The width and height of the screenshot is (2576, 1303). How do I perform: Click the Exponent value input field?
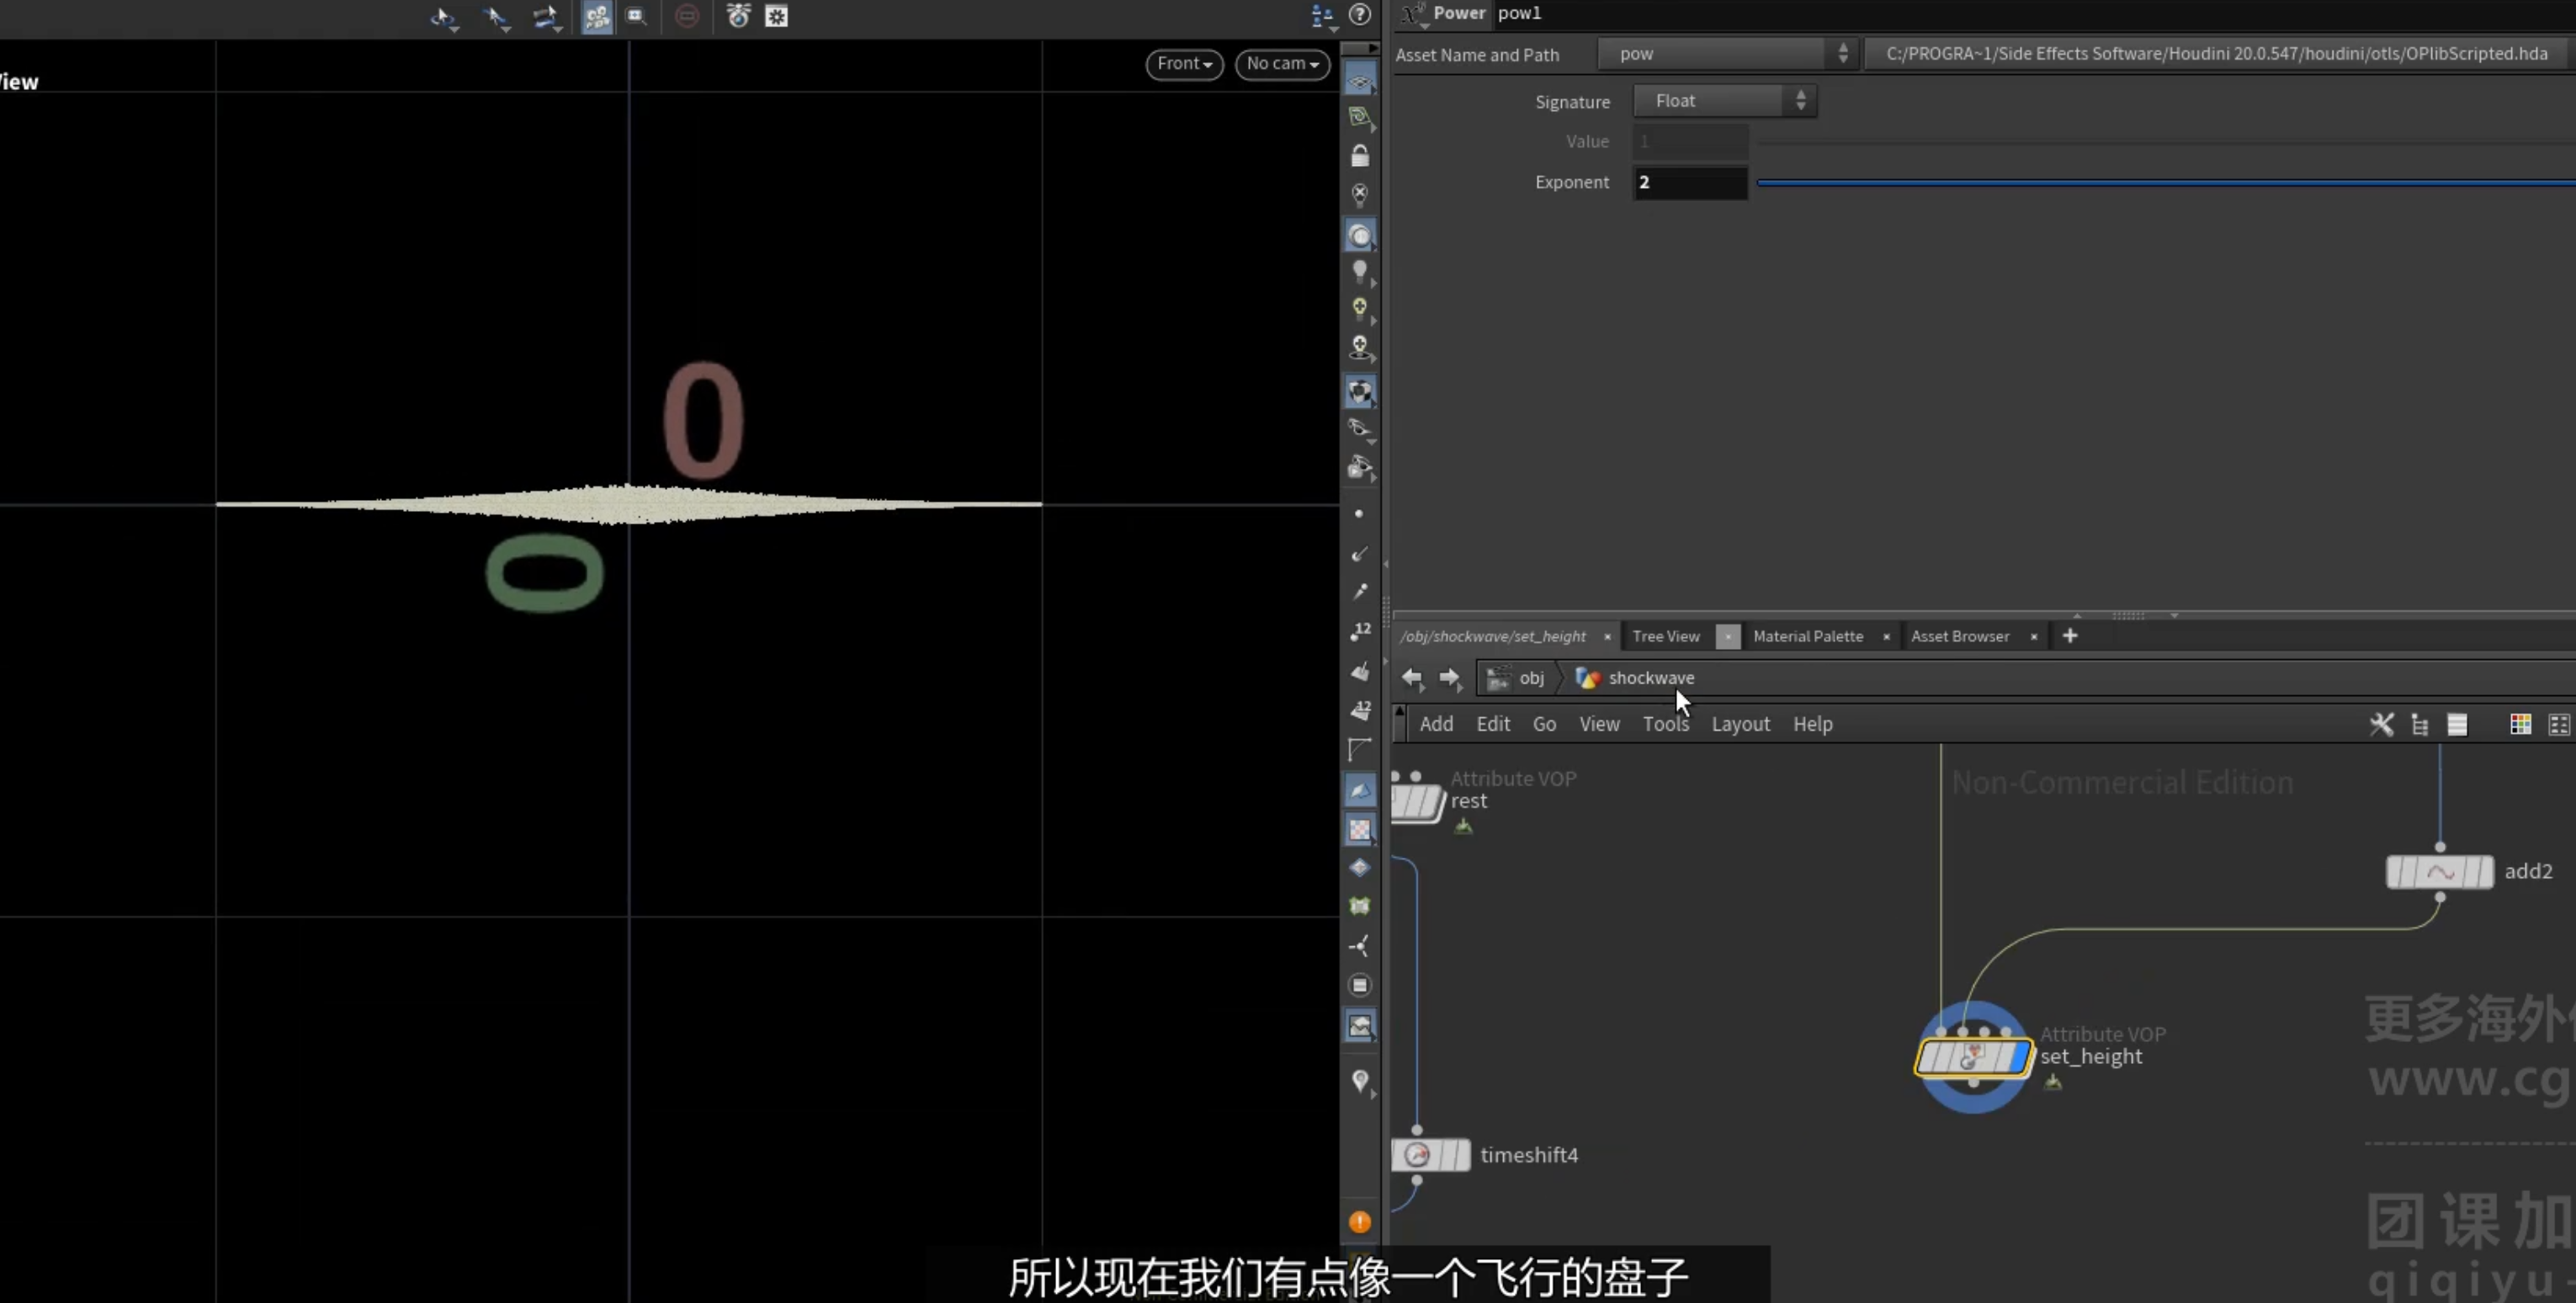(x=1690, y=183)
